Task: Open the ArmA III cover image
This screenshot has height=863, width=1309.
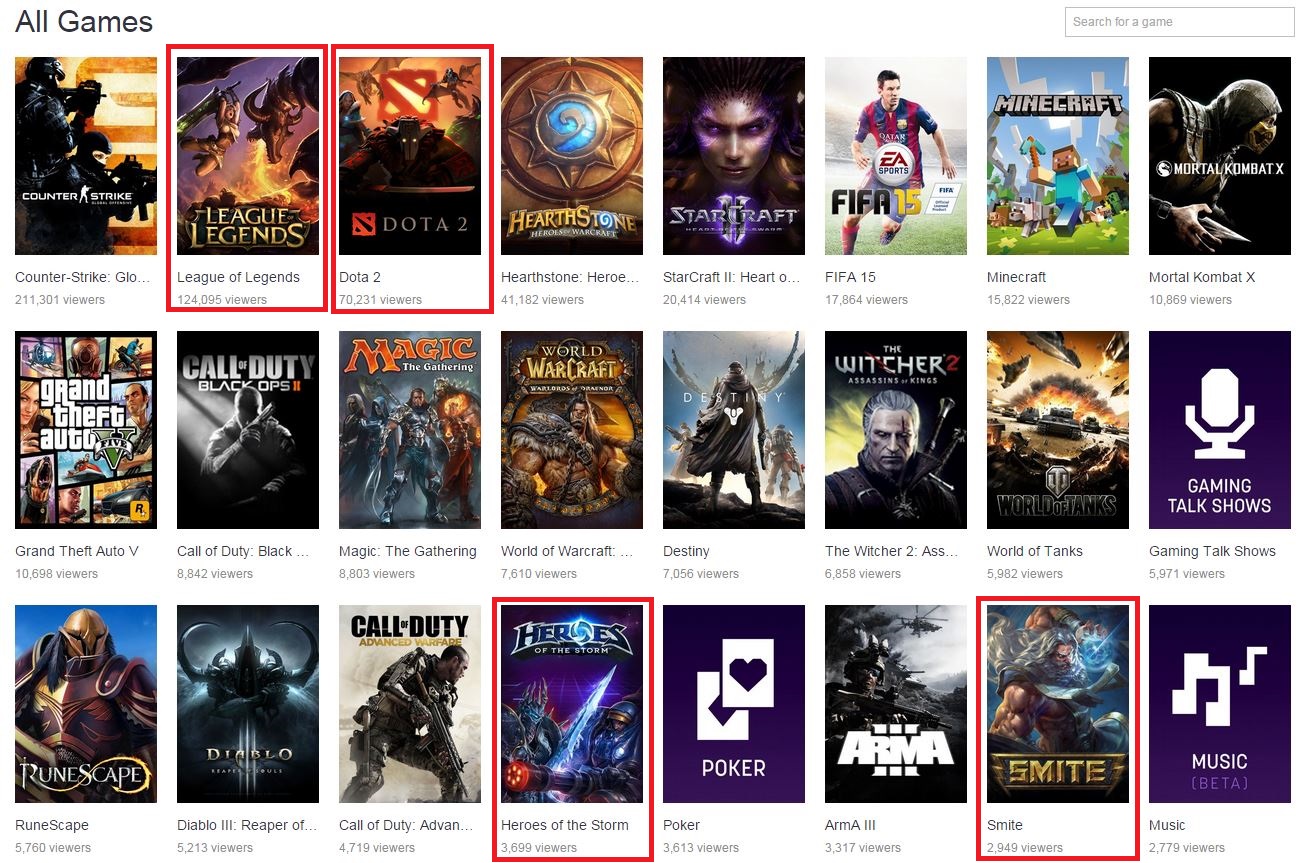Action: [896, 704]
